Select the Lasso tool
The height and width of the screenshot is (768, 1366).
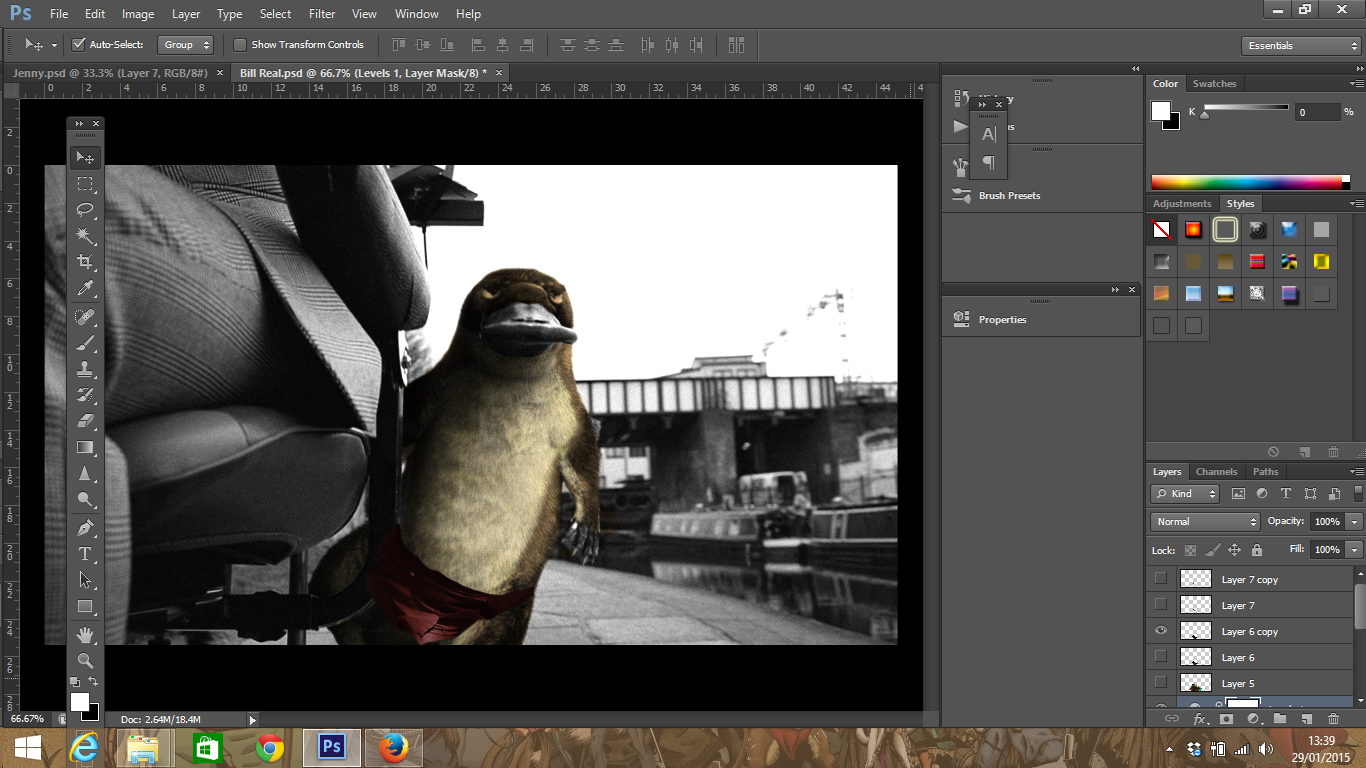point(86,210)
